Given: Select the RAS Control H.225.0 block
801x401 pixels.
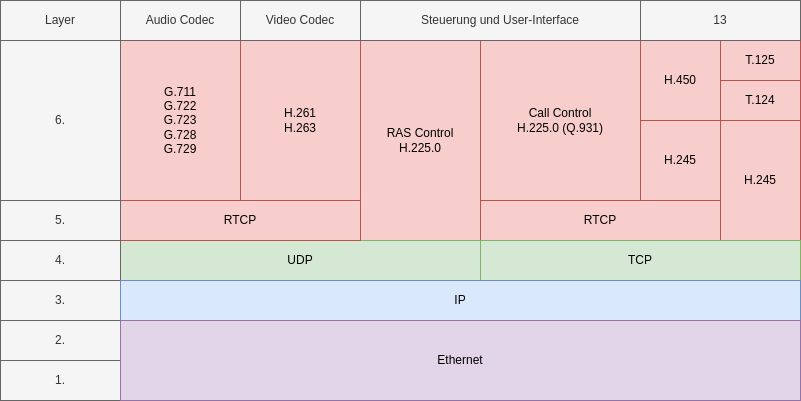Looking at the screenshot, I should click(420, 140).
